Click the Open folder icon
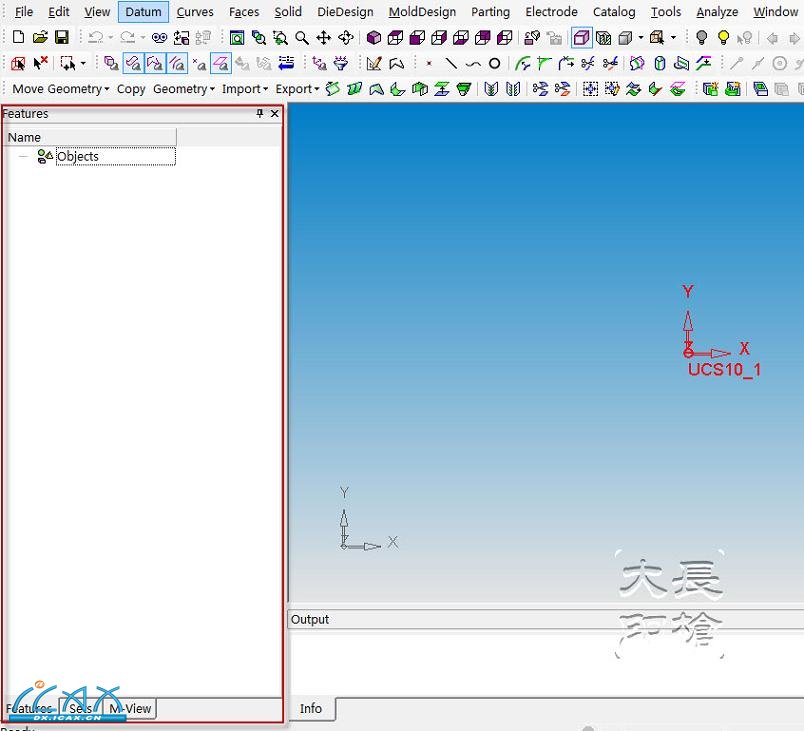The height and width of the screenshot is (731, 804). (x=40, y=38)
